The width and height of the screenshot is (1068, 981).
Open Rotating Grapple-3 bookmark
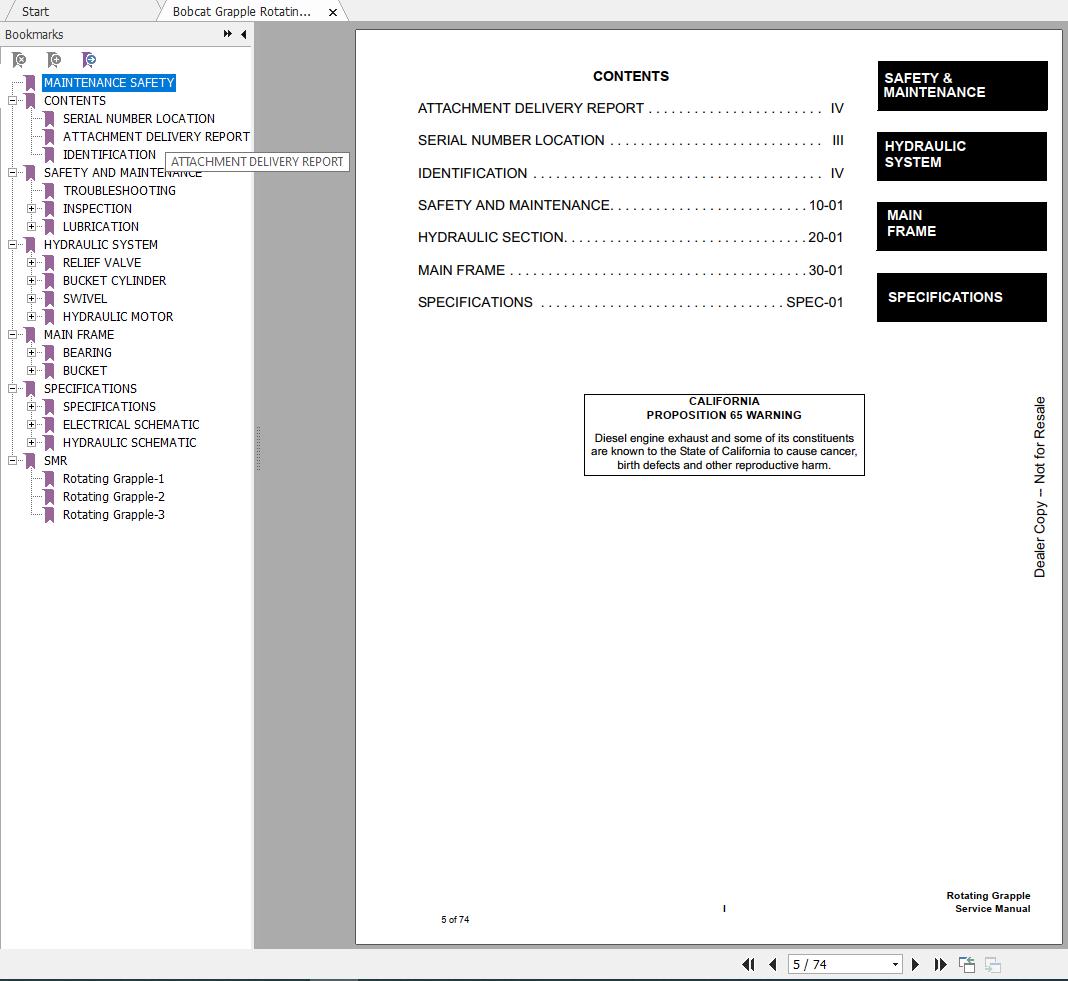click(x=113, y=515)
